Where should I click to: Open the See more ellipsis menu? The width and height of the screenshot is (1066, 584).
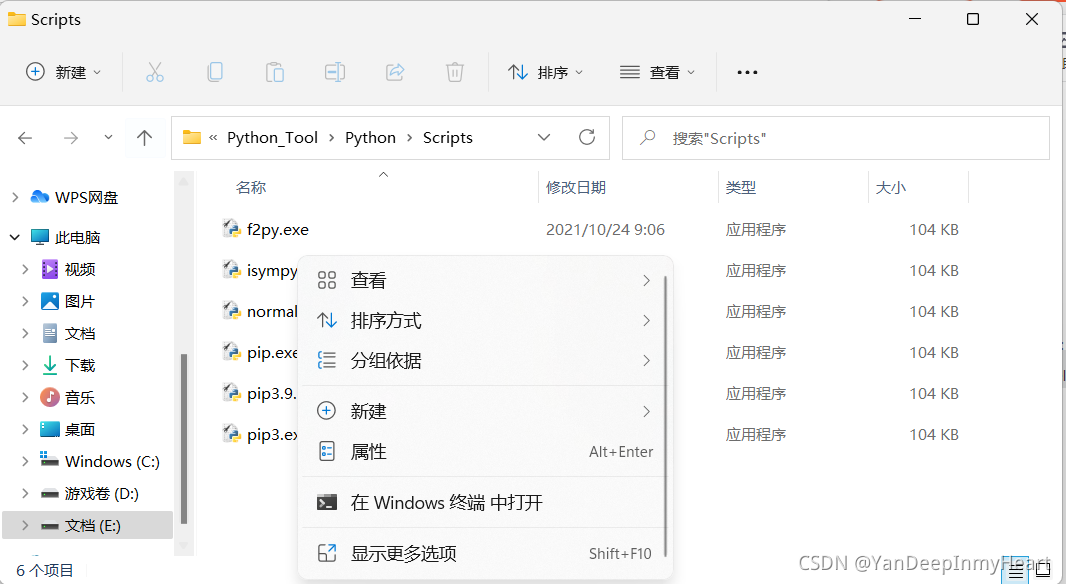pyautogui.click(x=747, y=71)
